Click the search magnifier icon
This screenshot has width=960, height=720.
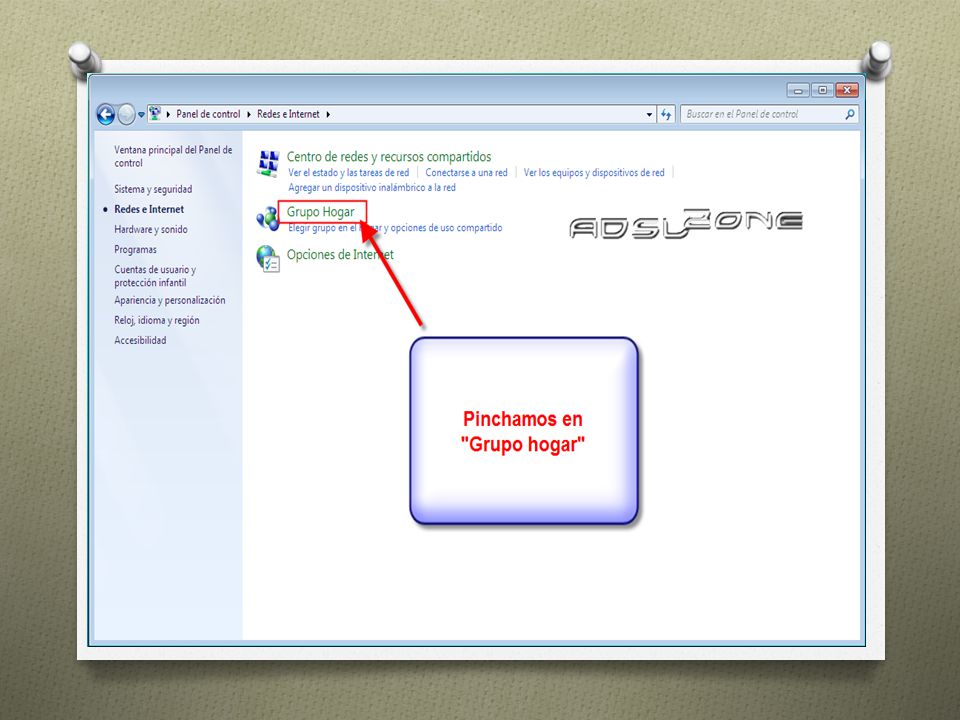click(x=850, y=114)
